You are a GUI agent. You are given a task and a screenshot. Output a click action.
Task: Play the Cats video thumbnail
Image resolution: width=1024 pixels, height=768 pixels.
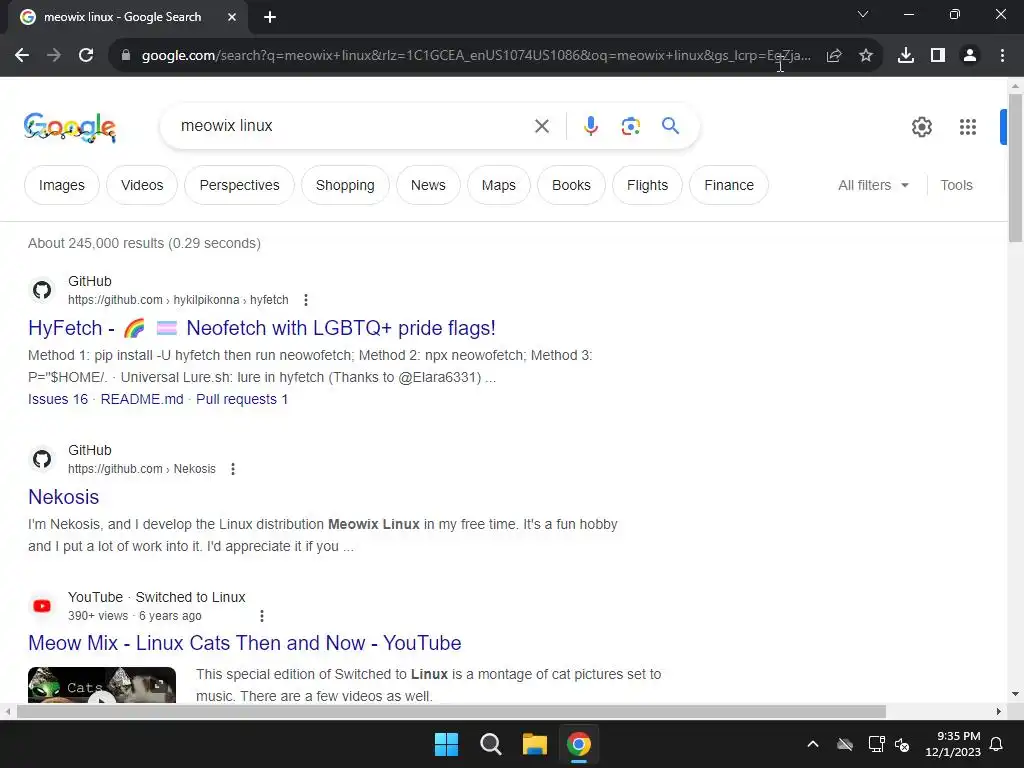click(x=102, y=685)
